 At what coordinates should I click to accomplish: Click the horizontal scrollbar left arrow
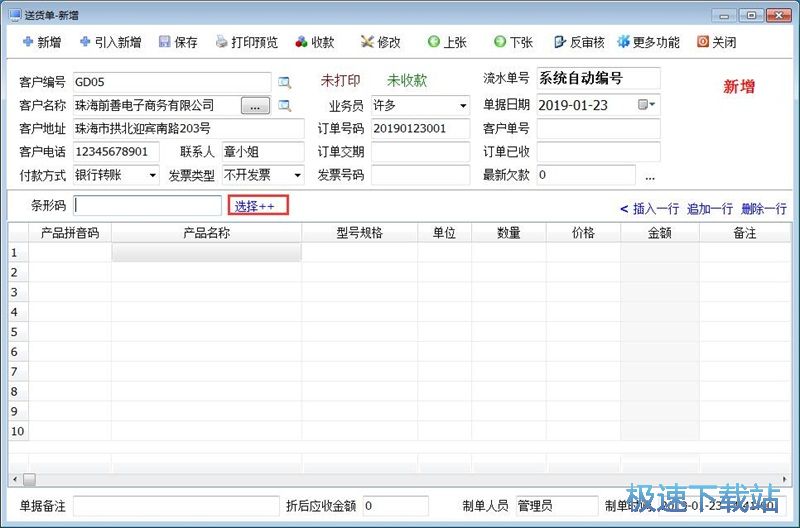coord(15,480)
